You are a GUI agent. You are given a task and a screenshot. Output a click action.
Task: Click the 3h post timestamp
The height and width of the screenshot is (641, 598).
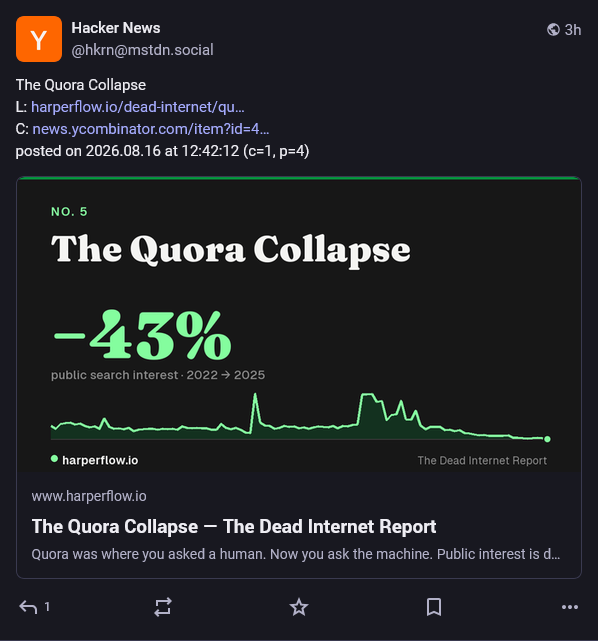point(573,30)
